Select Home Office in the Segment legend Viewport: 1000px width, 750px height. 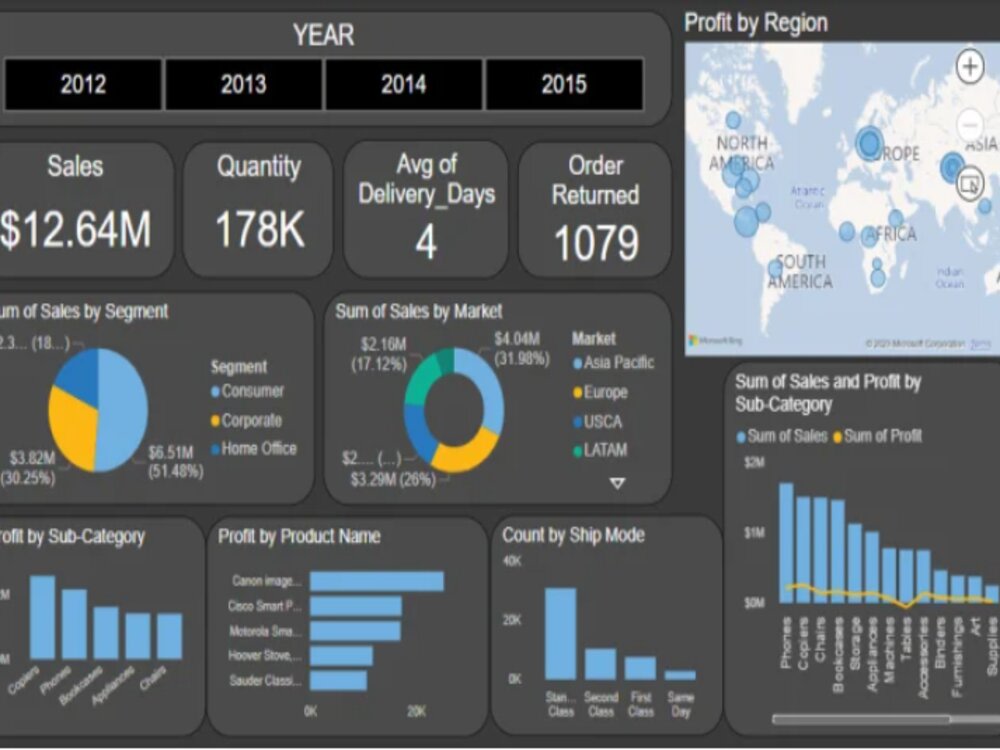click(254, 449)
